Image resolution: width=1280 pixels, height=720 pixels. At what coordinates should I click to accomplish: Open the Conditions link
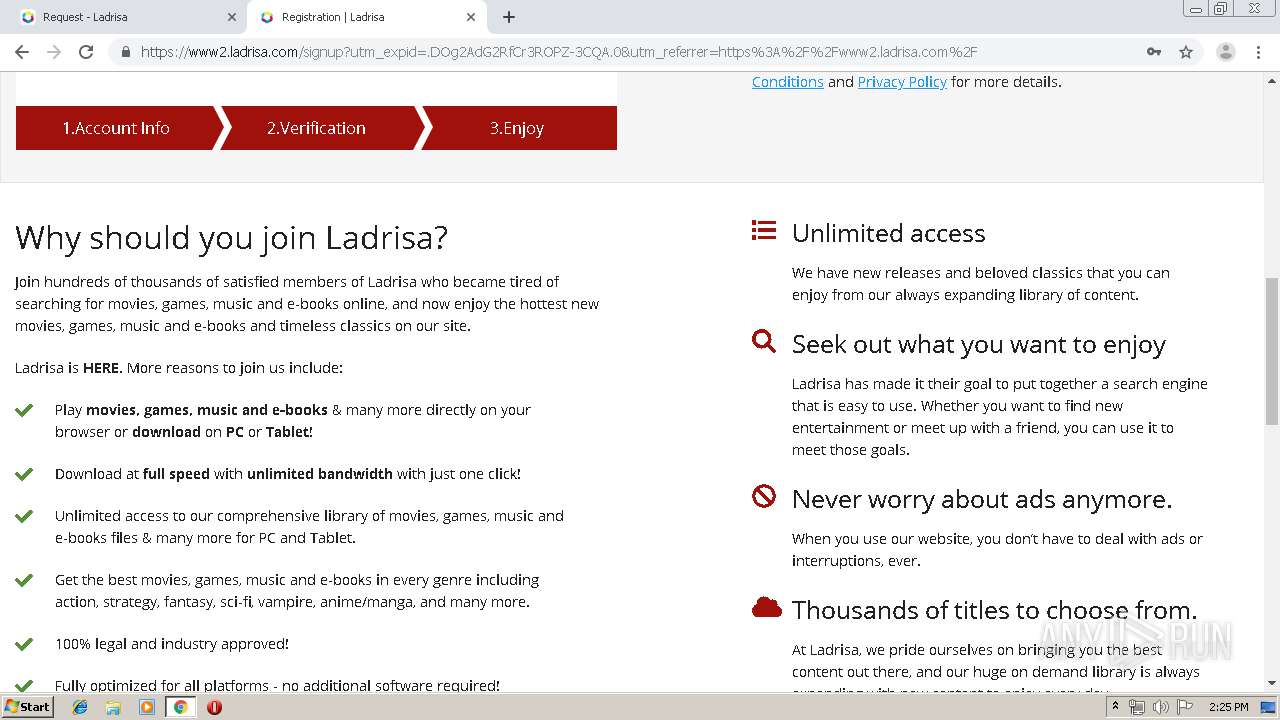[x=788, y=82]
